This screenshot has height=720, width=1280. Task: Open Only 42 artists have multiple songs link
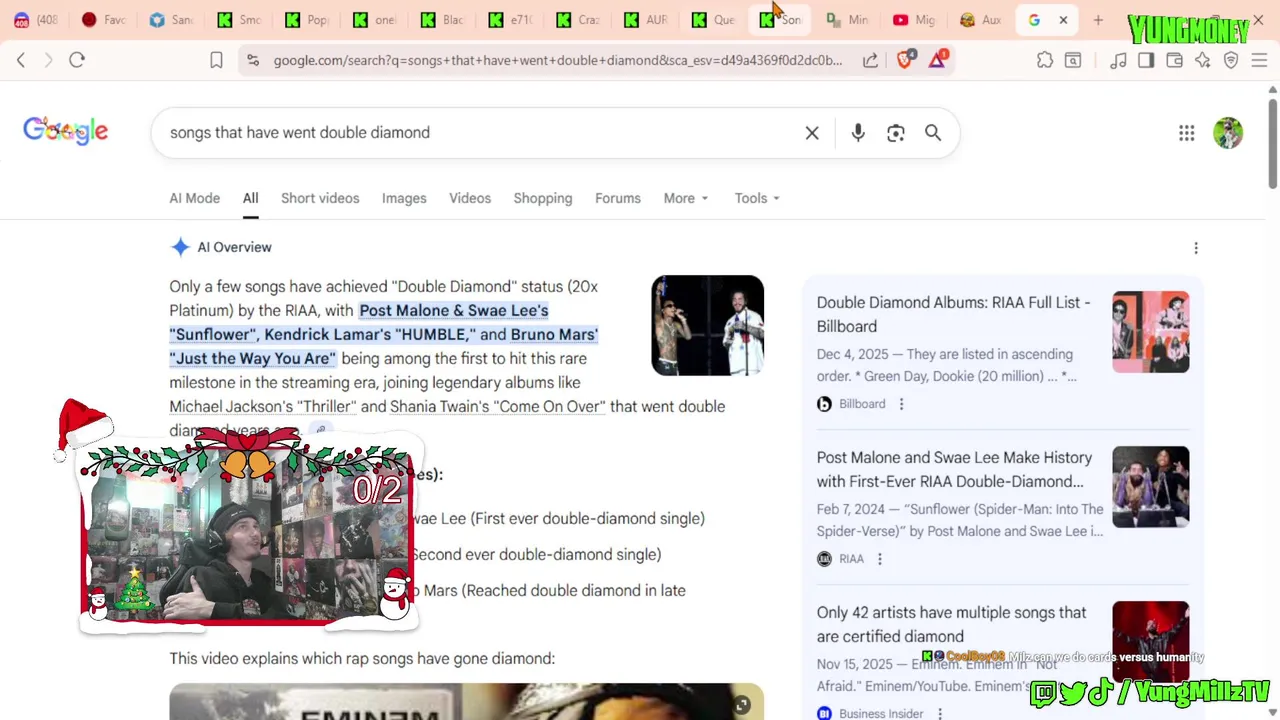[x=951, y=624]
